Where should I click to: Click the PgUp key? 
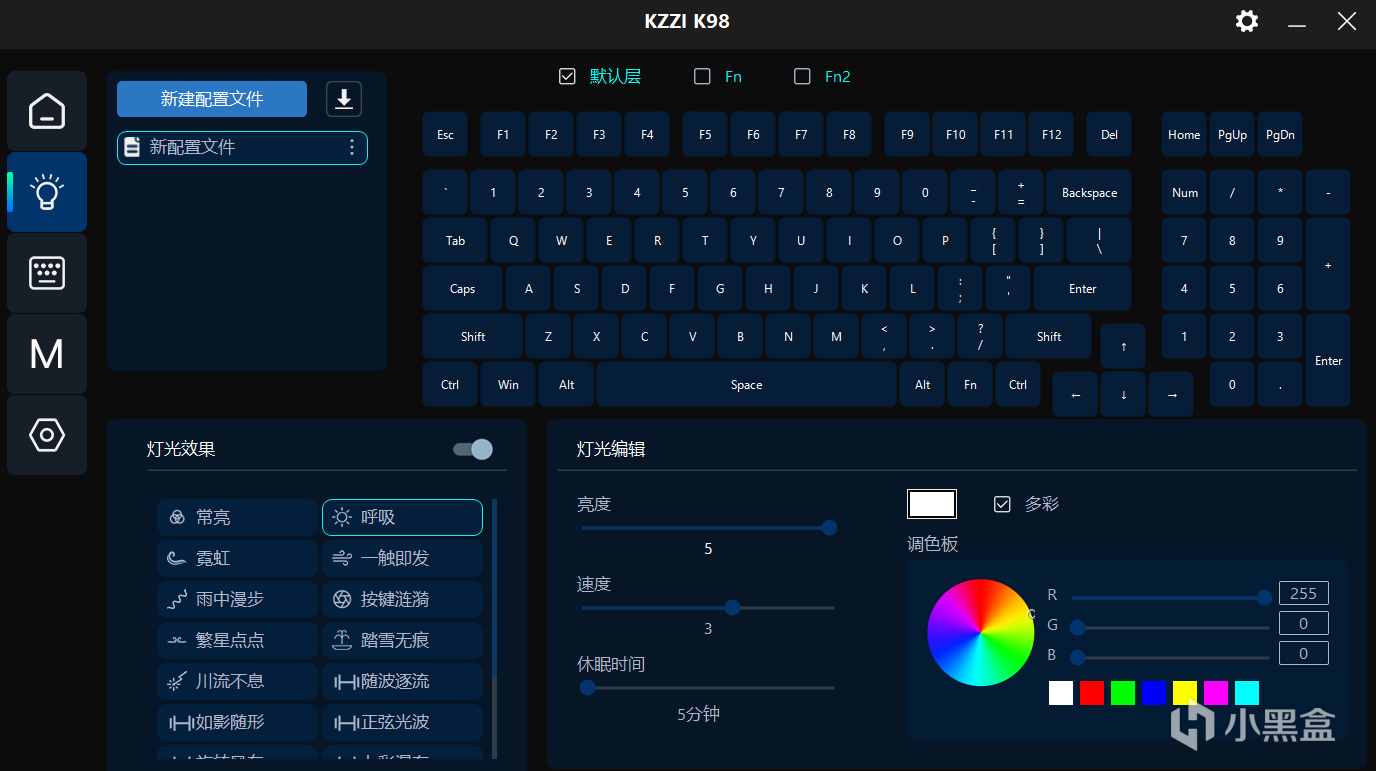point(1232,135)
